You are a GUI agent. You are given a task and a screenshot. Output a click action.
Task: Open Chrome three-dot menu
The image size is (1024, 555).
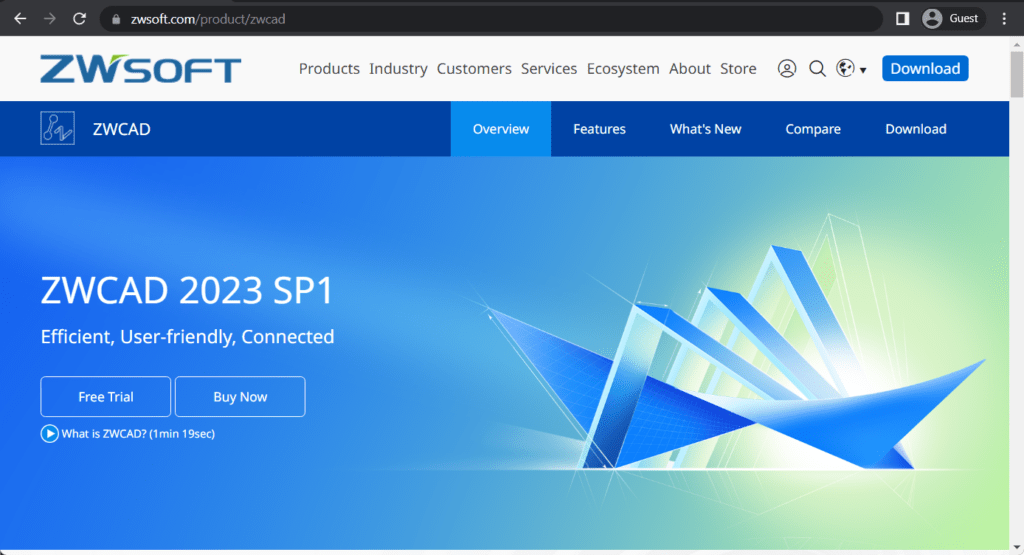coord(1004,18)
